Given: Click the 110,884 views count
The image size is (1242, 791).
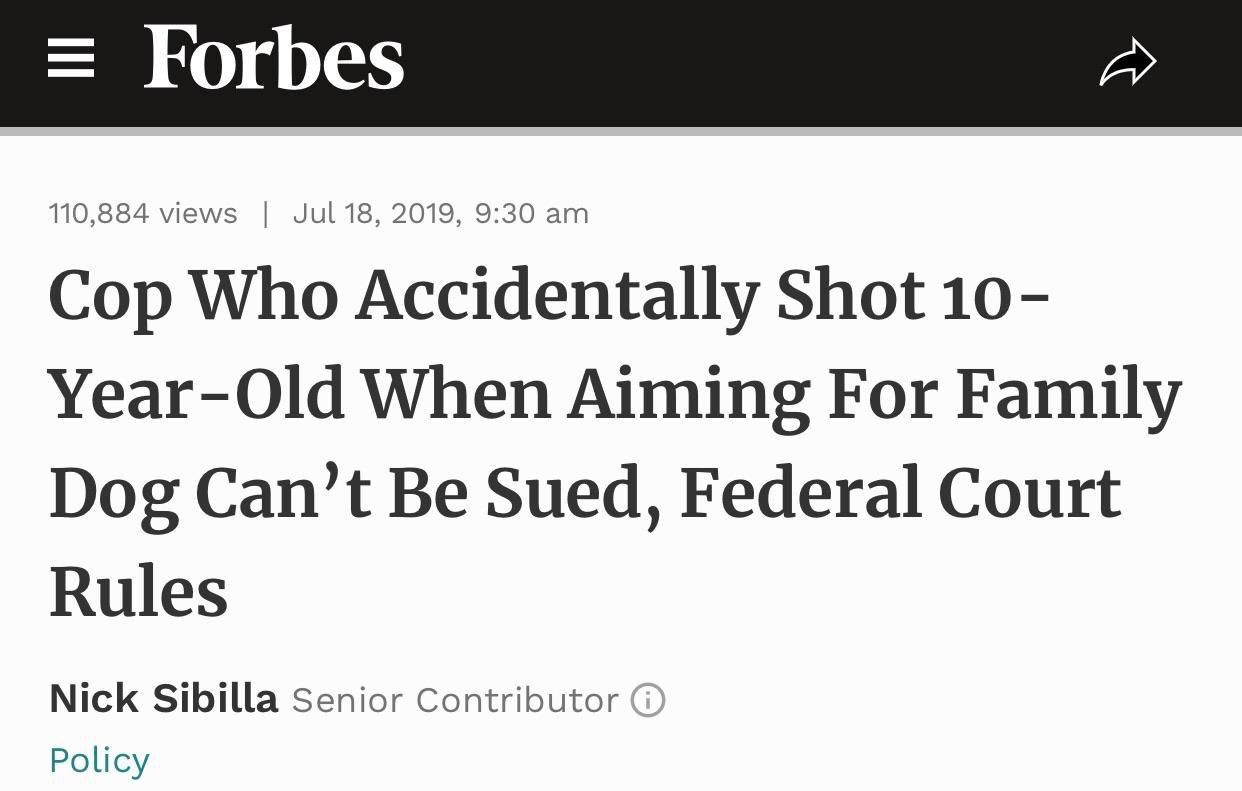Looking at the screenshot, I should [x=143, y=213].
